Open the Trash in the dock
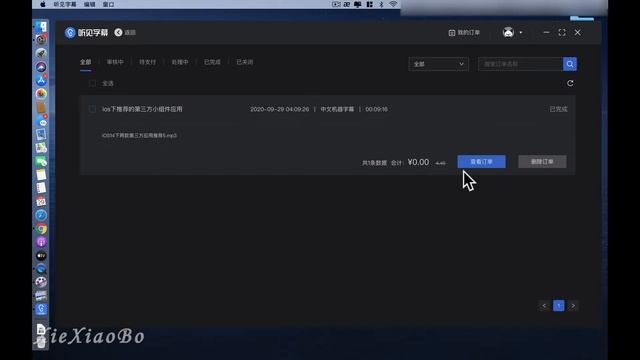The width and height of the screenshot is (640, 360). pos(41,342)
